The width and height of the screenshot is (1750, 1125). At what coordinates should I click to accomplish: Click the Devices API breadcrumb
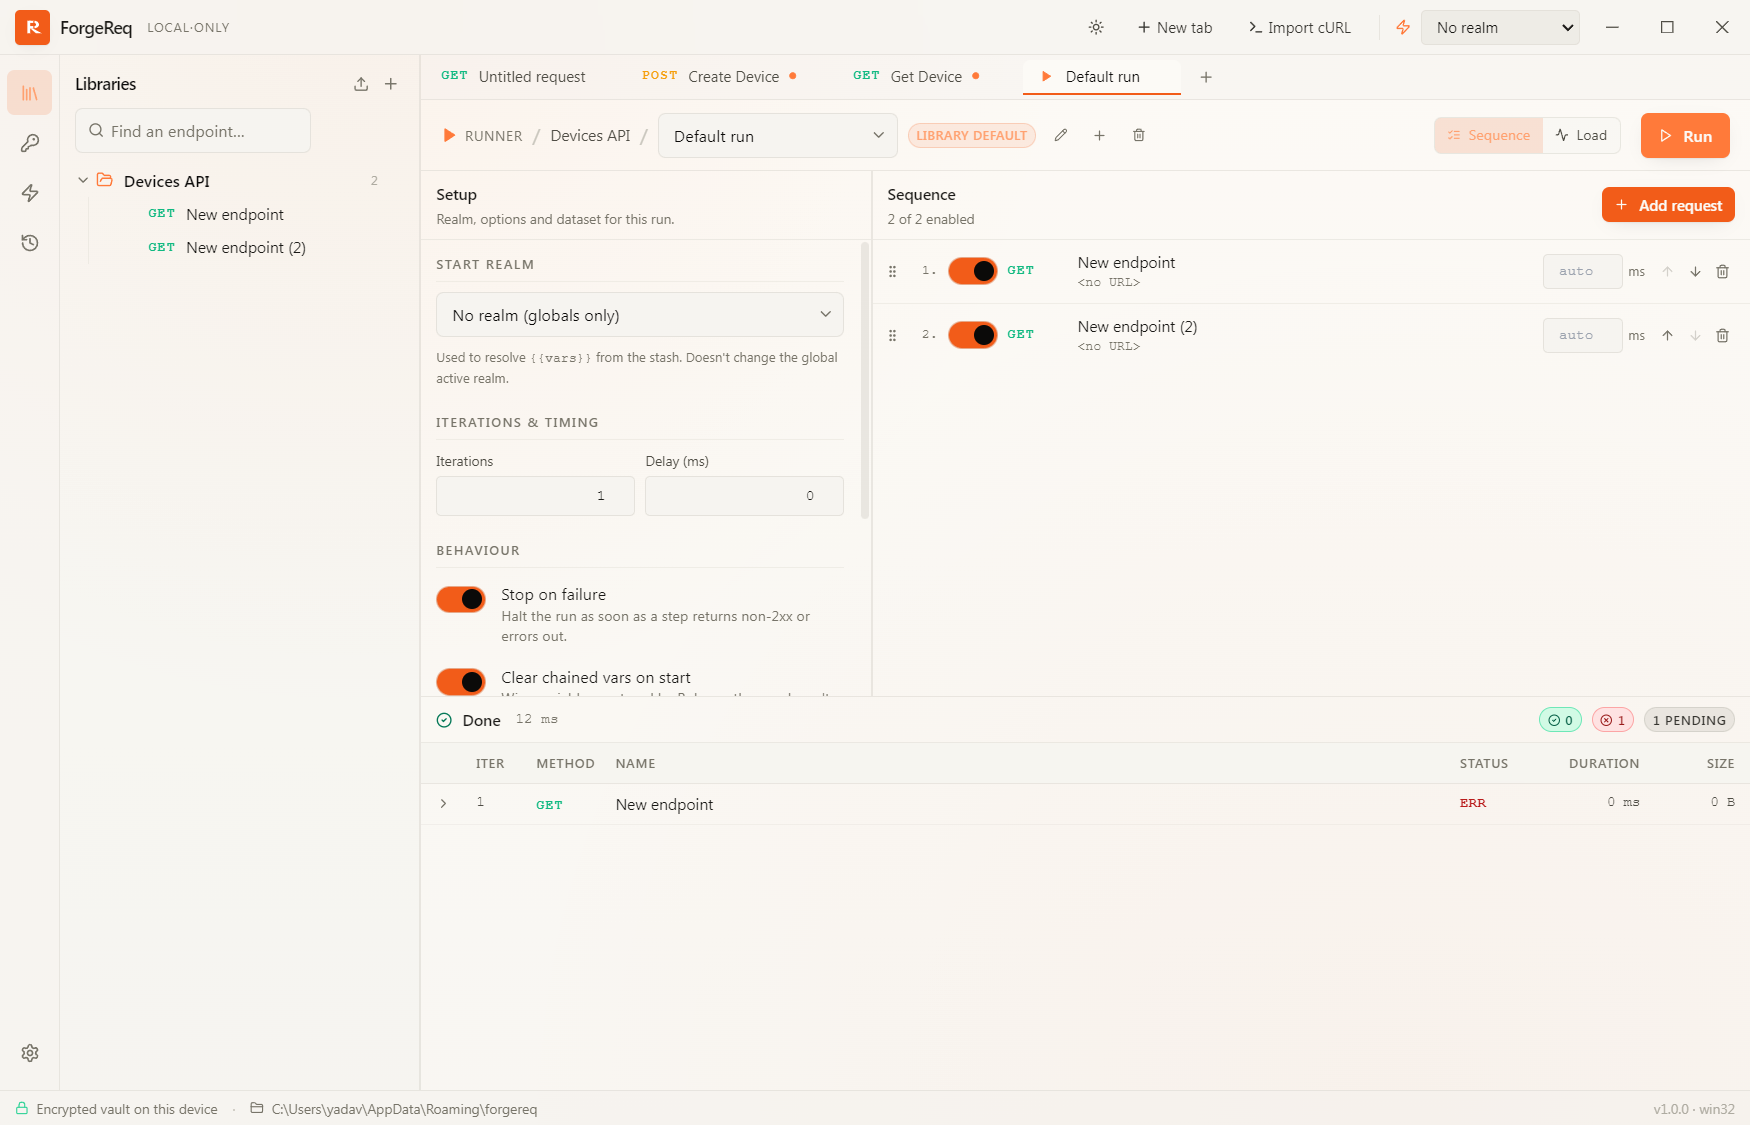(590, 135)
